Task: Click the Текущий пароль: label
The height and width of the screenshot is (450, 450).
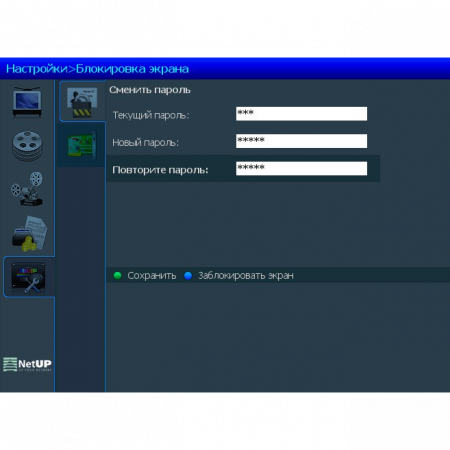Action: tap(151, 115)
